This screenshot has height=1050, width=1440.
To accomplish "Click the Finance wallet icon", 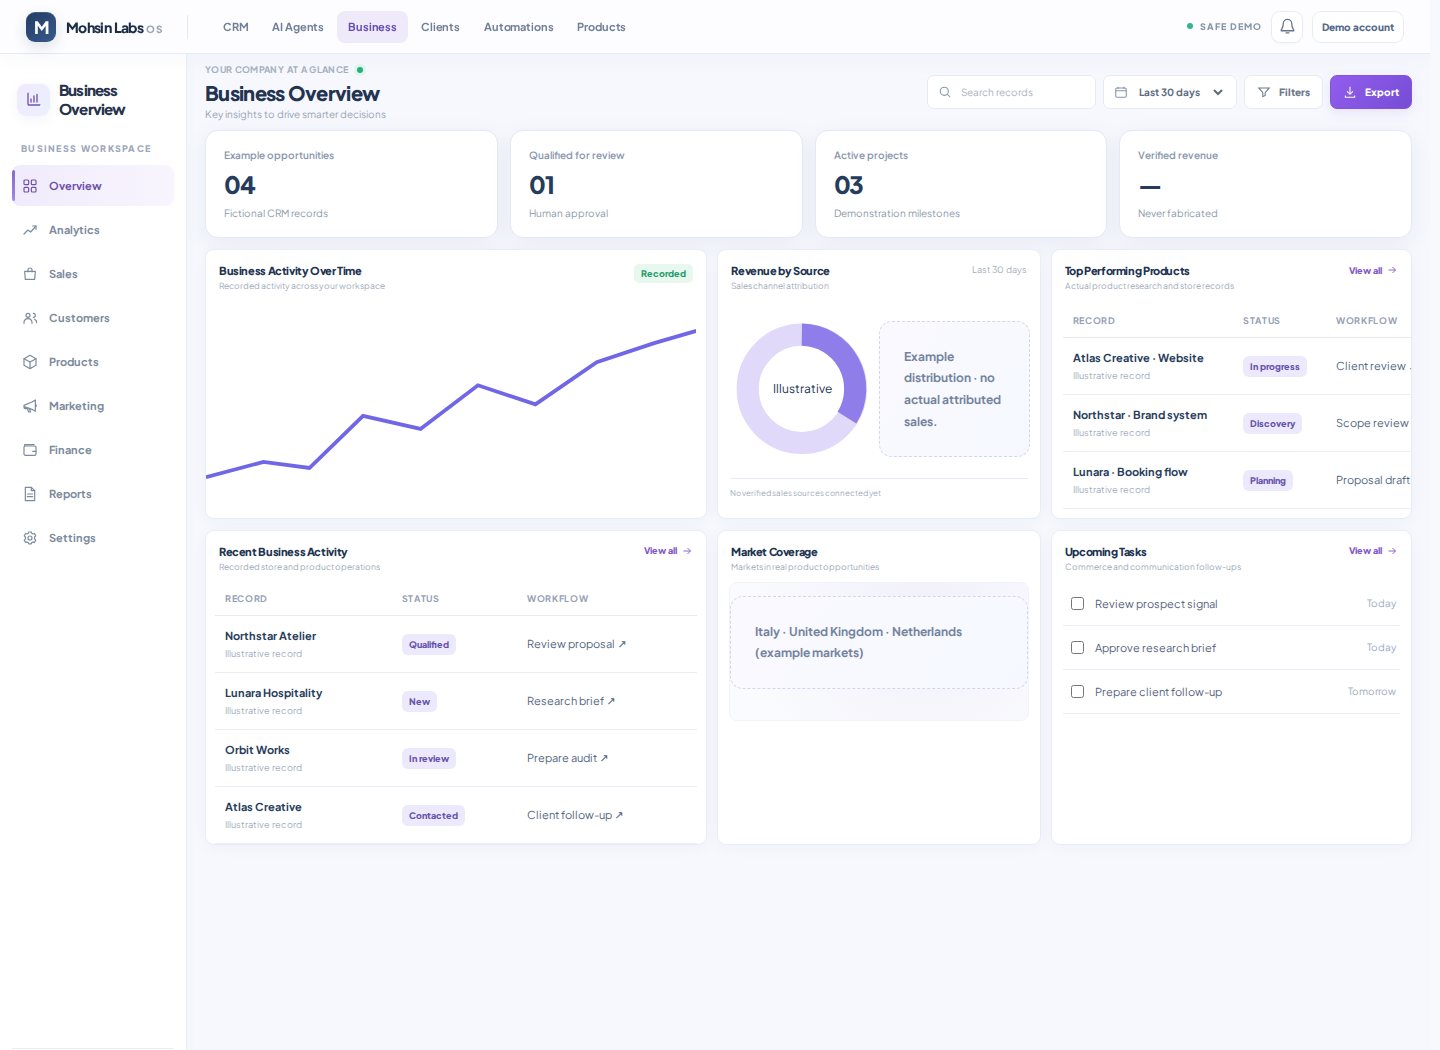I will 30,450.
